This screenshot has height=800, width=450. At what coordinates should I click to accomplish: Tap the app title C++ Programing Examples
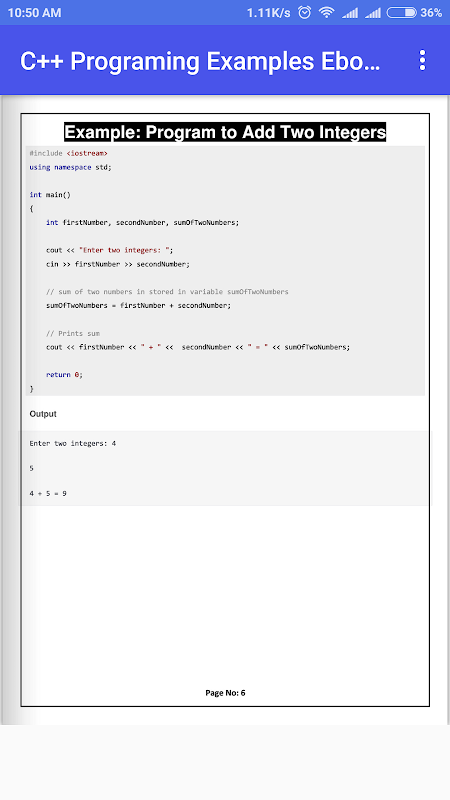point(200,61)
